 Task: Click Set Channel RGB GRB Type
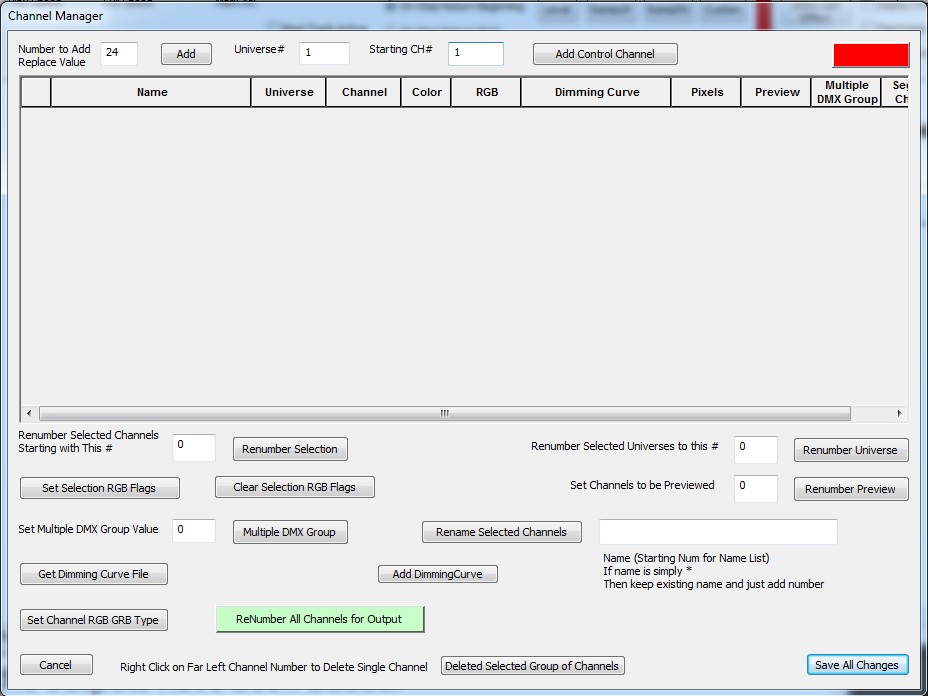click(x=94, y=620)
